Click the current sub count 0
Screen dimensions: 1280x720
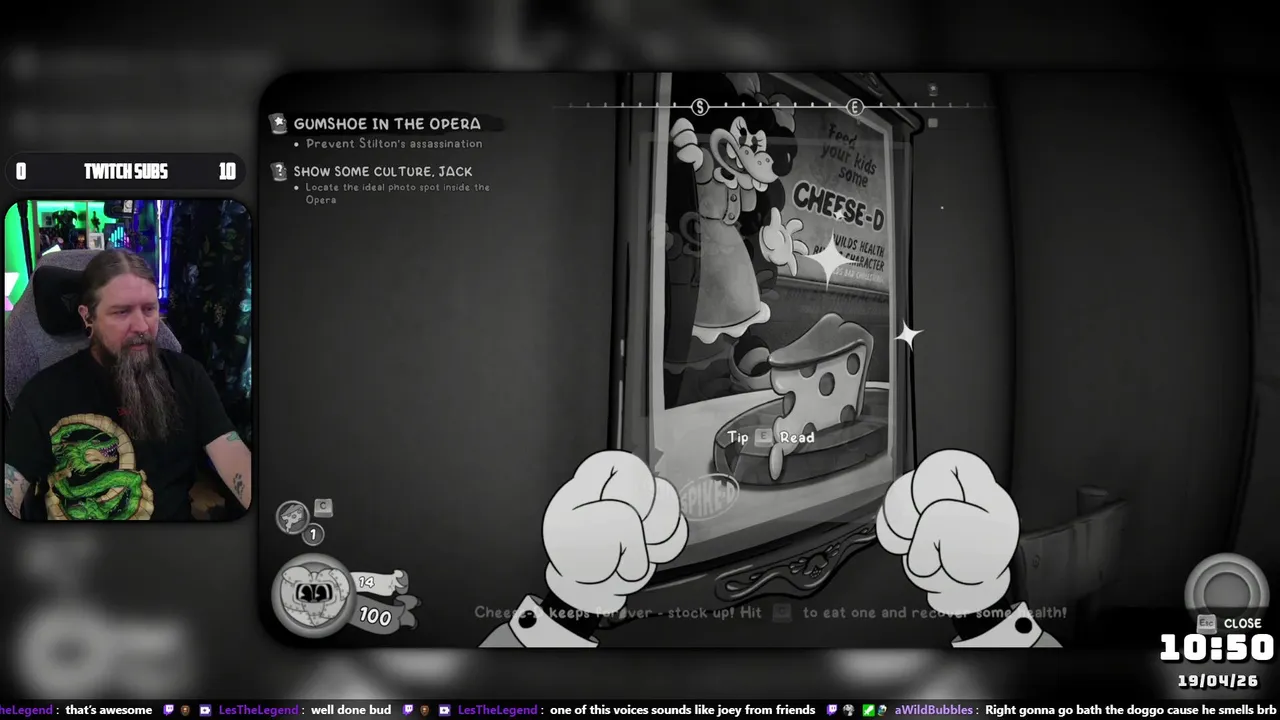tap(21, 172)
